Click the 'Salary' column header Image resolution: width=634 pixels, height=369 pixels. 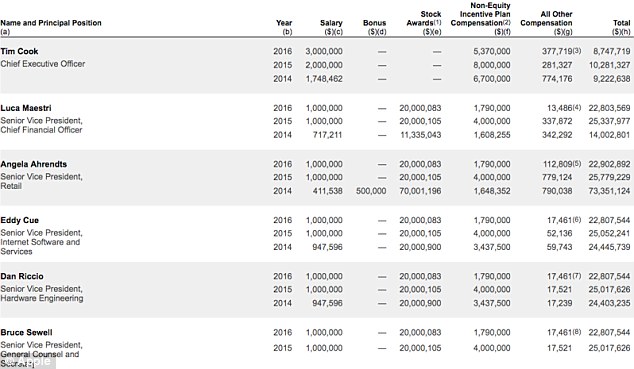click(x=331, y=23)
